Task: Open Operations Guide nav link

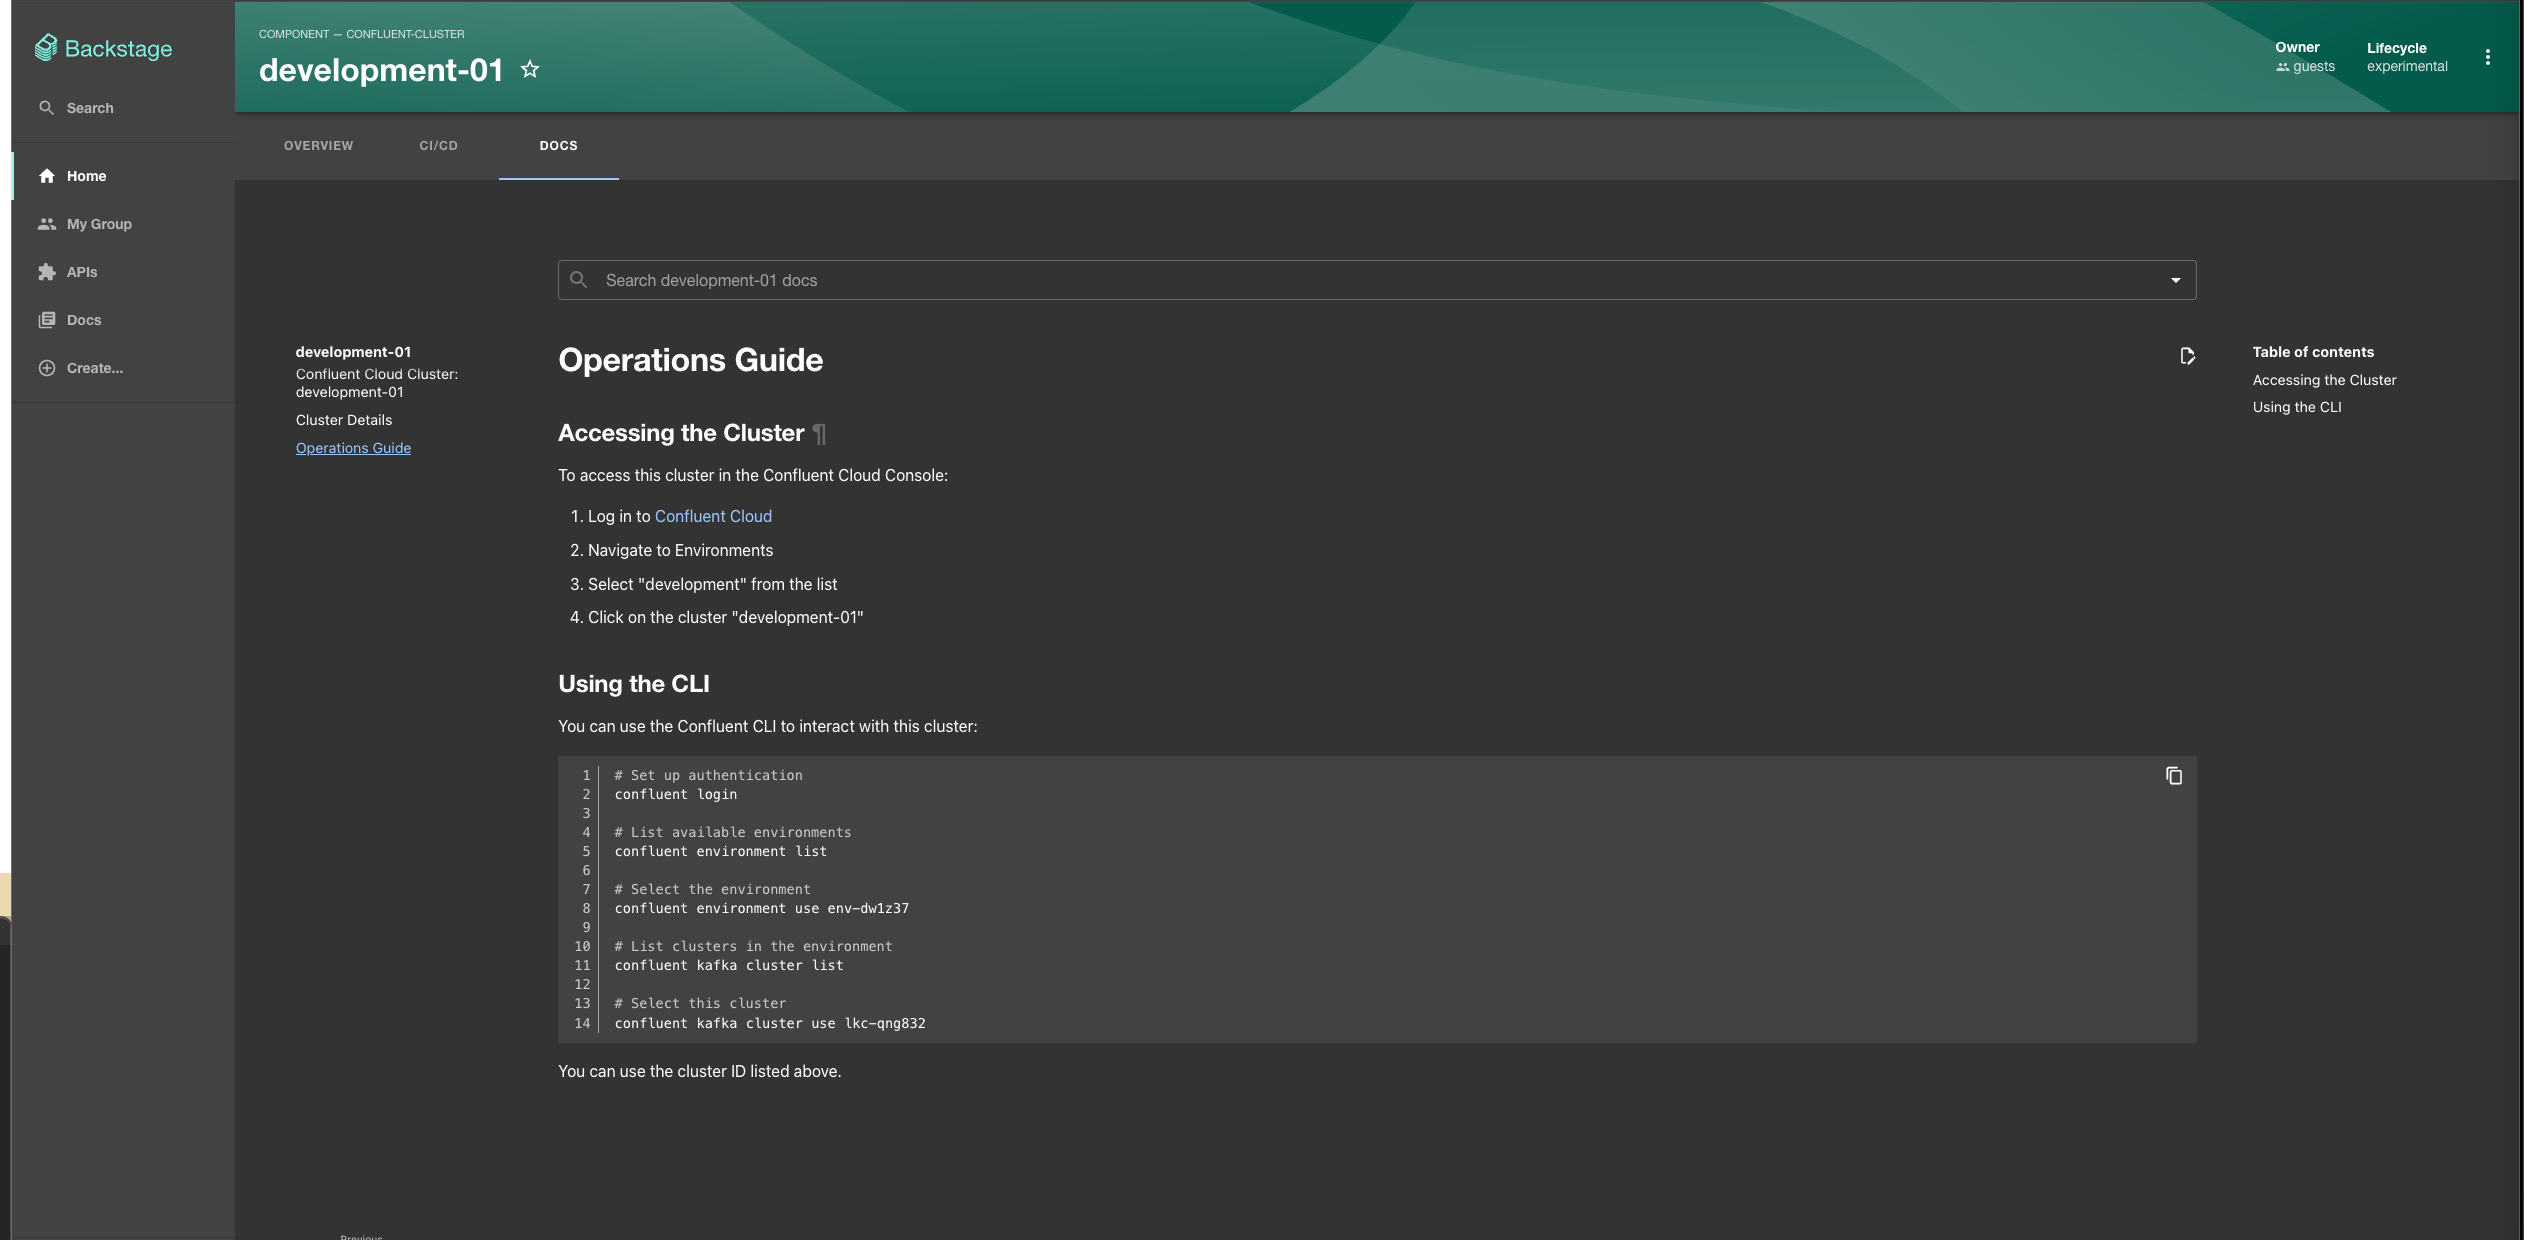Action: pyautogui.click(x=353, y=448)
